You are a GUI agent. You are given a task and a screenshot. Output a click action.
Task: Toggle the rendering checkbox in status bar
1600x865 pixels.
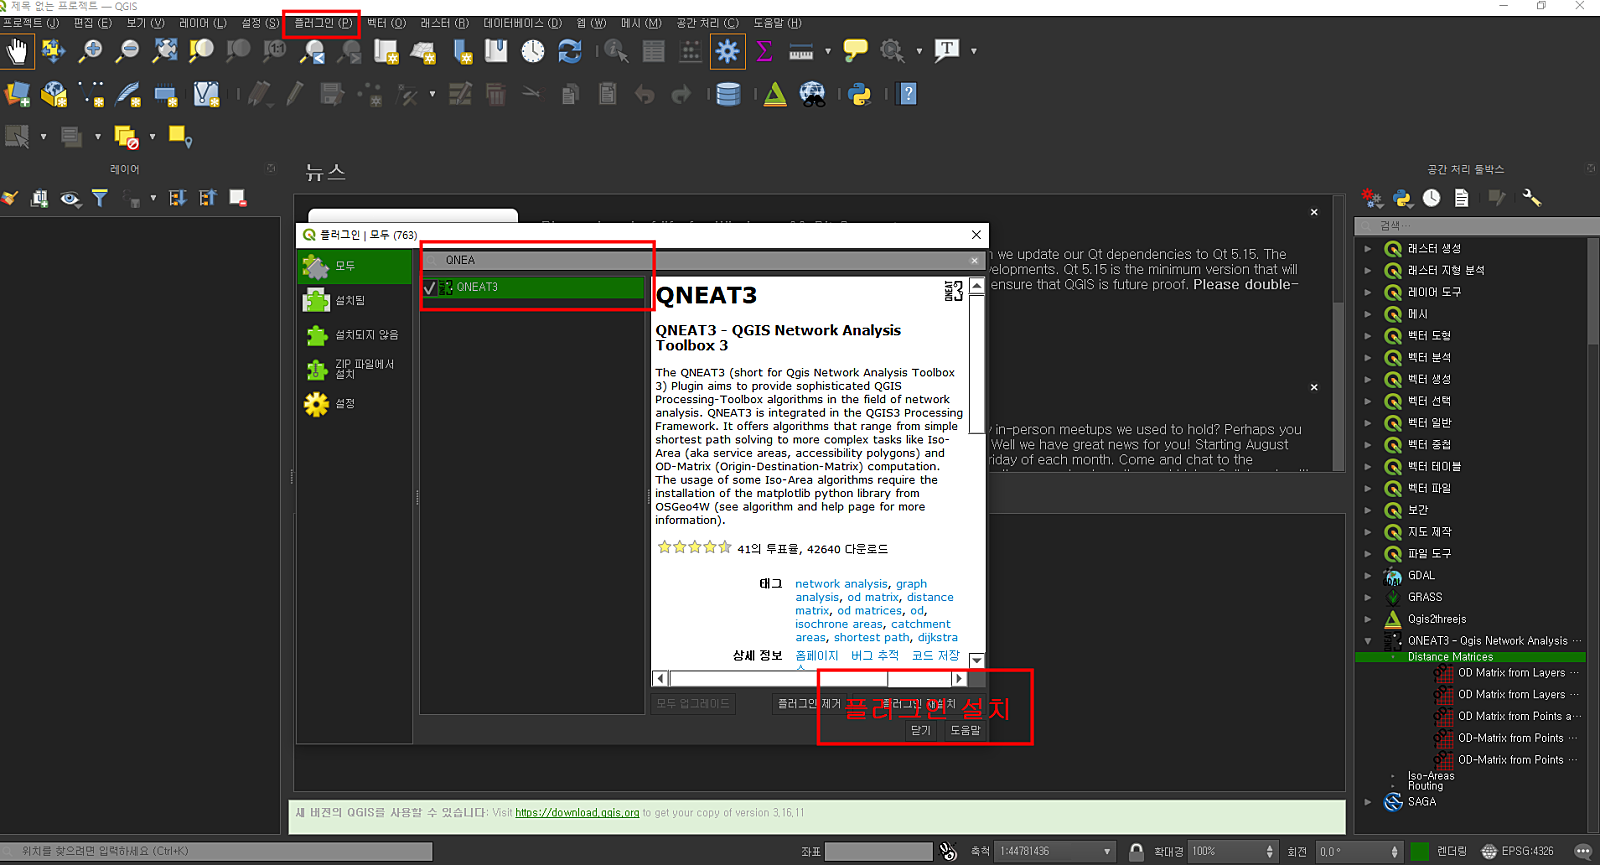pos(1420,852)
